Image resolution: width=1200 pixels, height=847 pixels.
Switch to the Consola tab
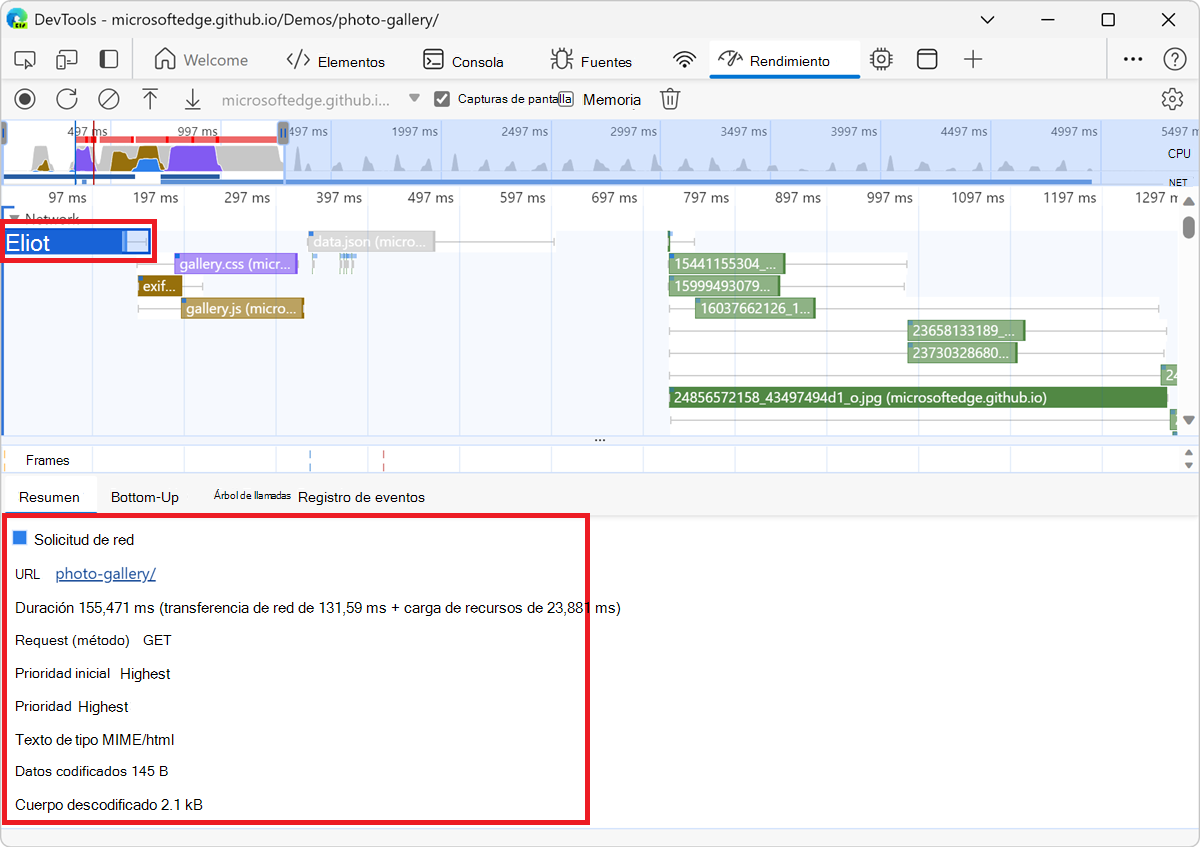tap(463, 61)
